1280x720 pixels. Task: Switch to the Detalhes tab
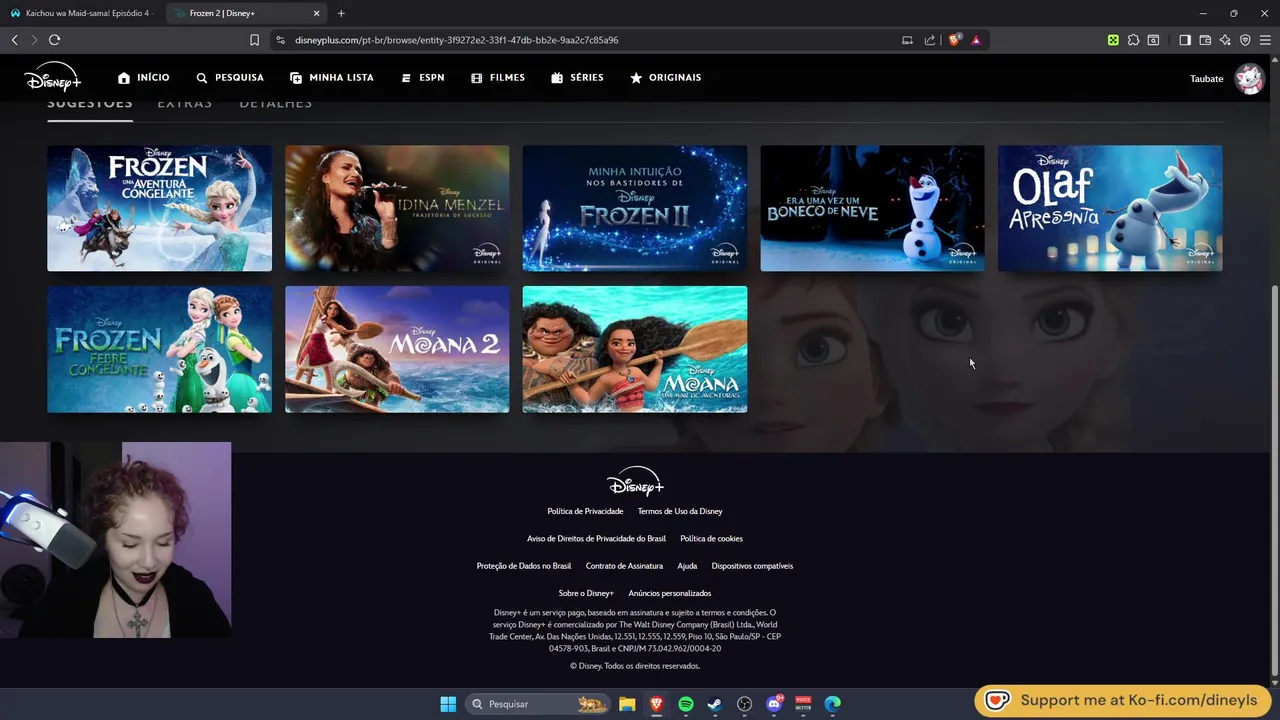[275, 103]
